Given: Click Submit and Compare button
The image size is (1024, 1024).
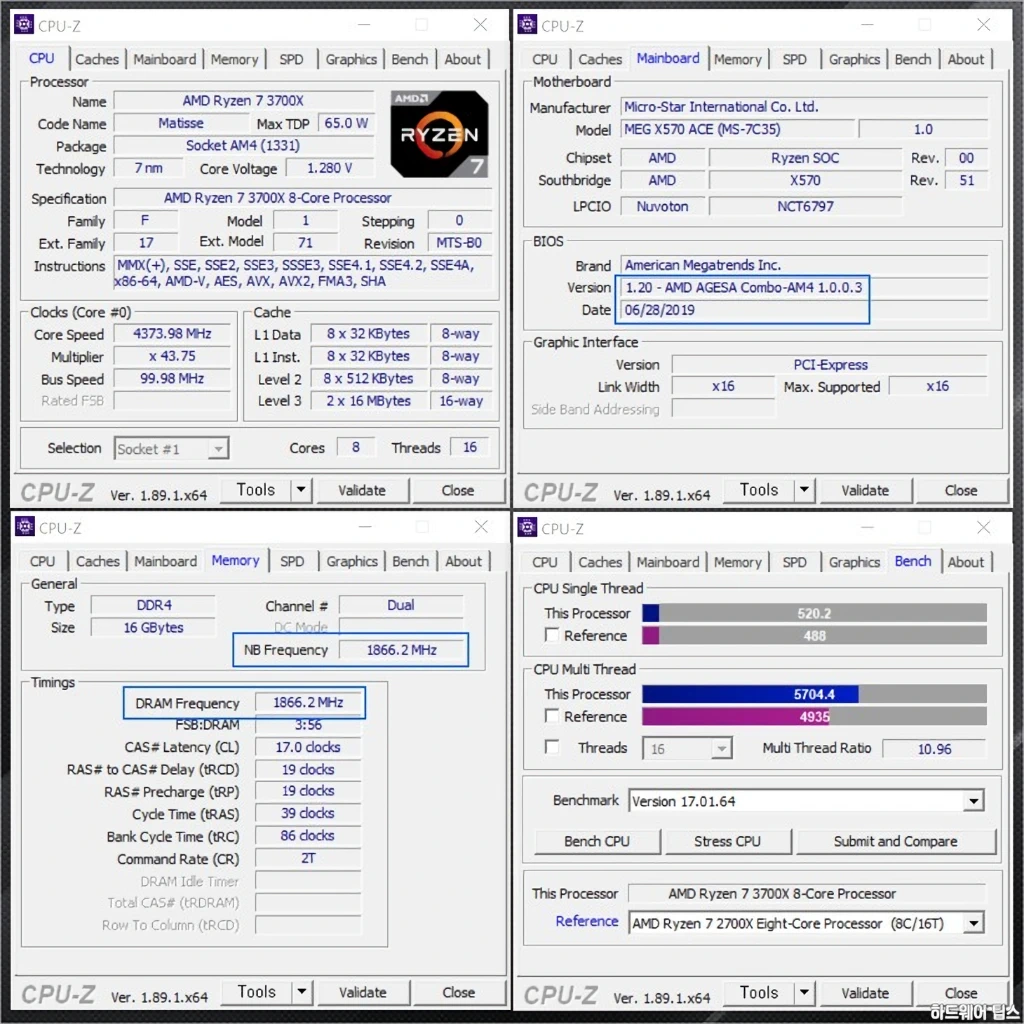Looking at the screenshot, I should tap(896, 841).
